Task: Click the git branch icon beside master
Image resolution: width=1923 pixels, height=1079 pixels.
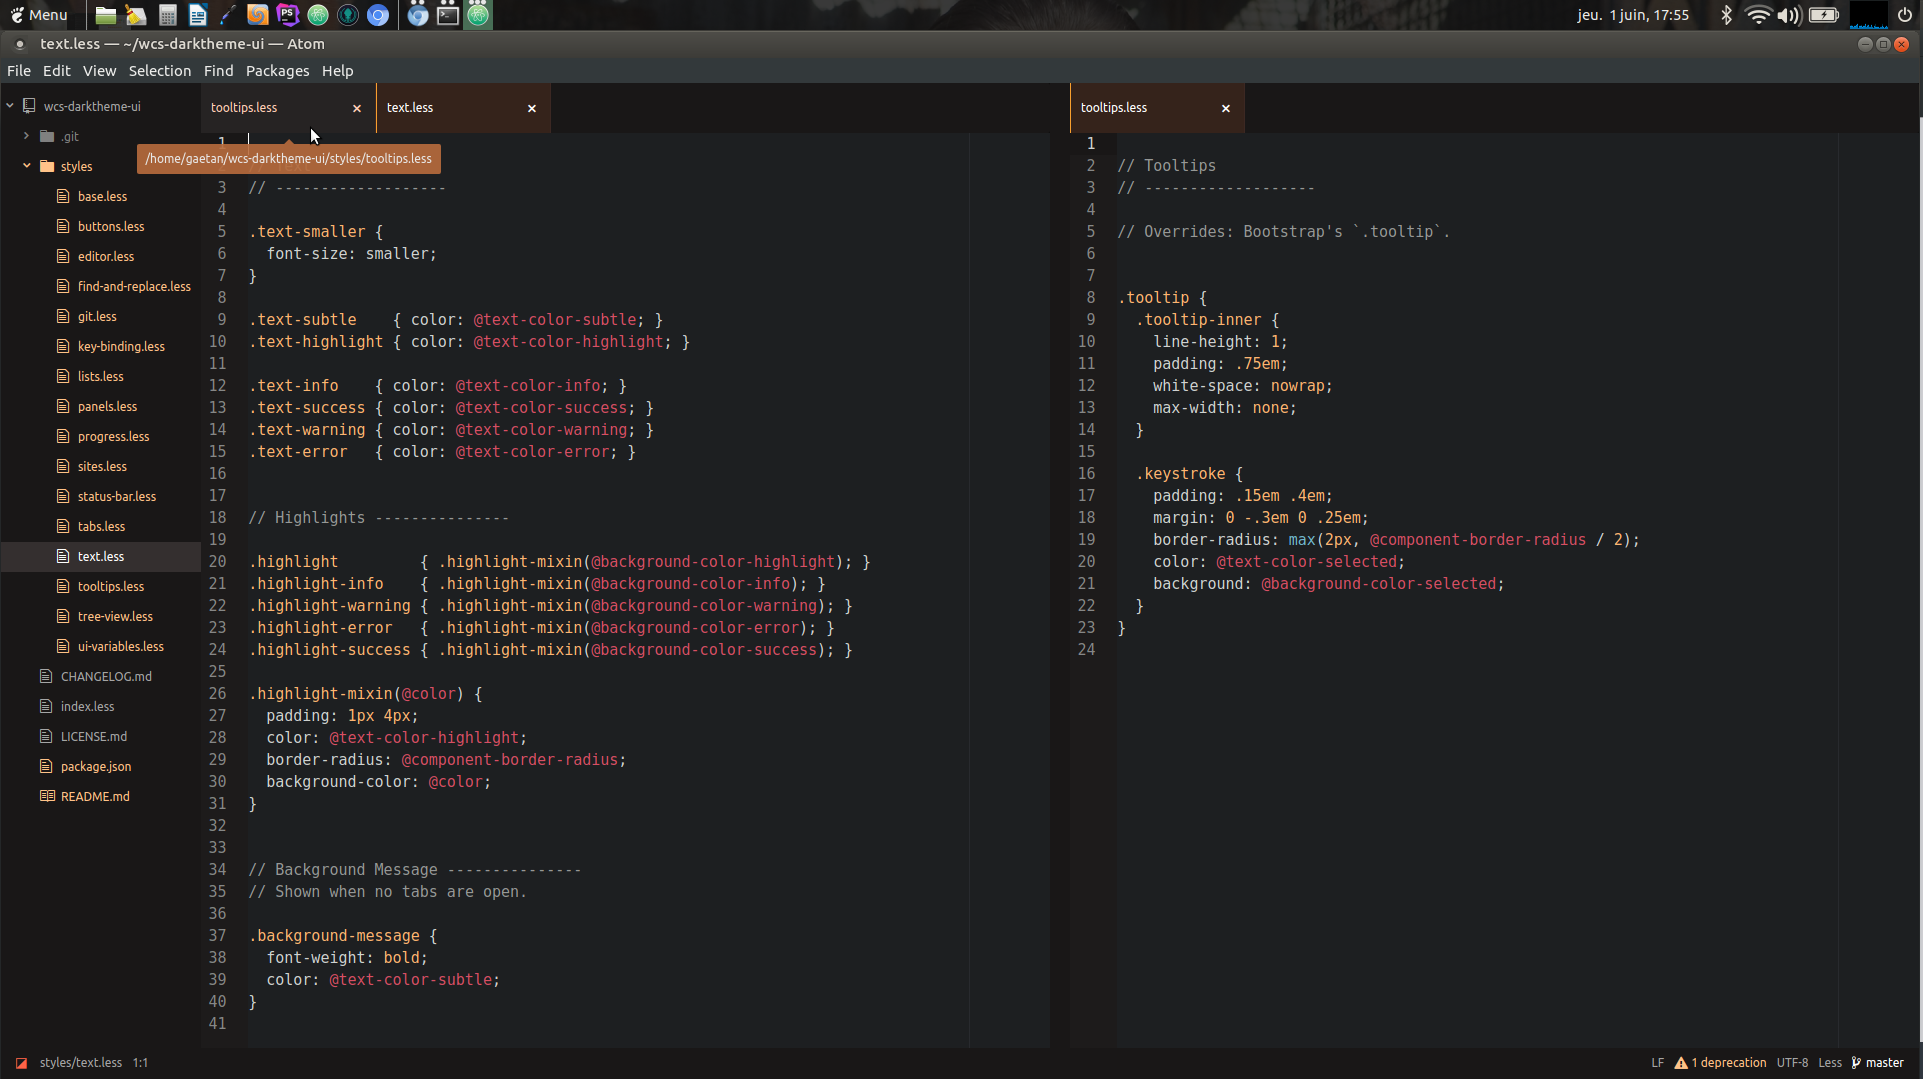Action: pos(1856,1063)
